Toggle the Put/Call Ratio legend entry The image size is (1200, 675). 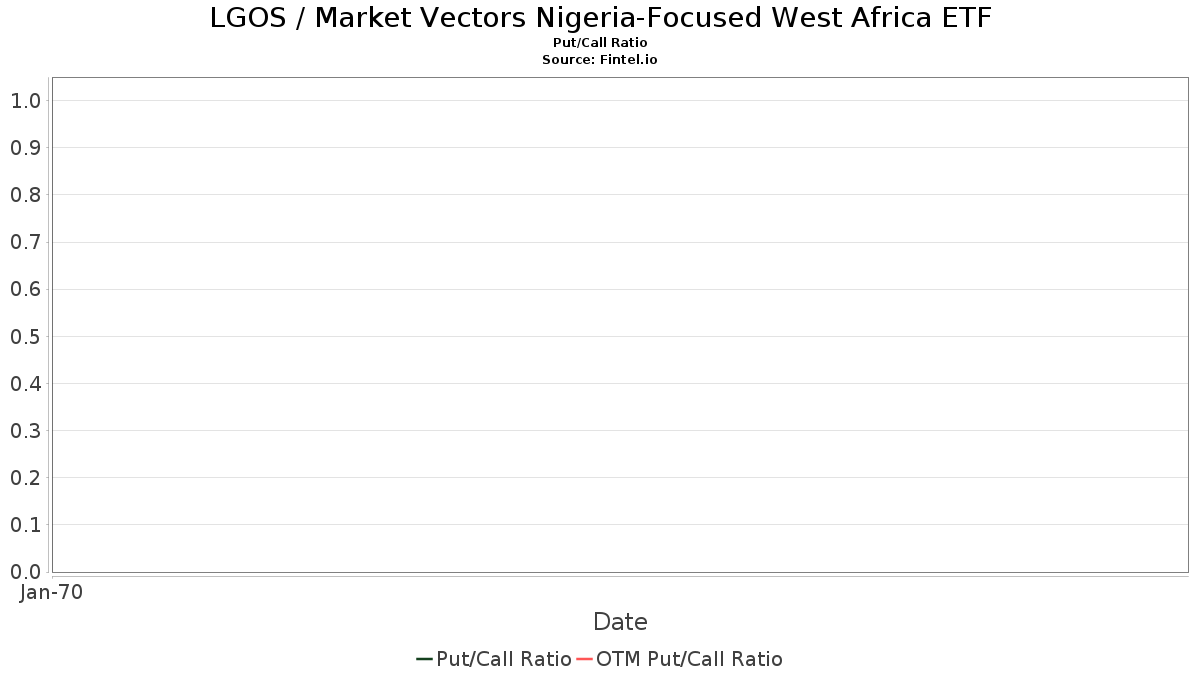click(503, 659)
